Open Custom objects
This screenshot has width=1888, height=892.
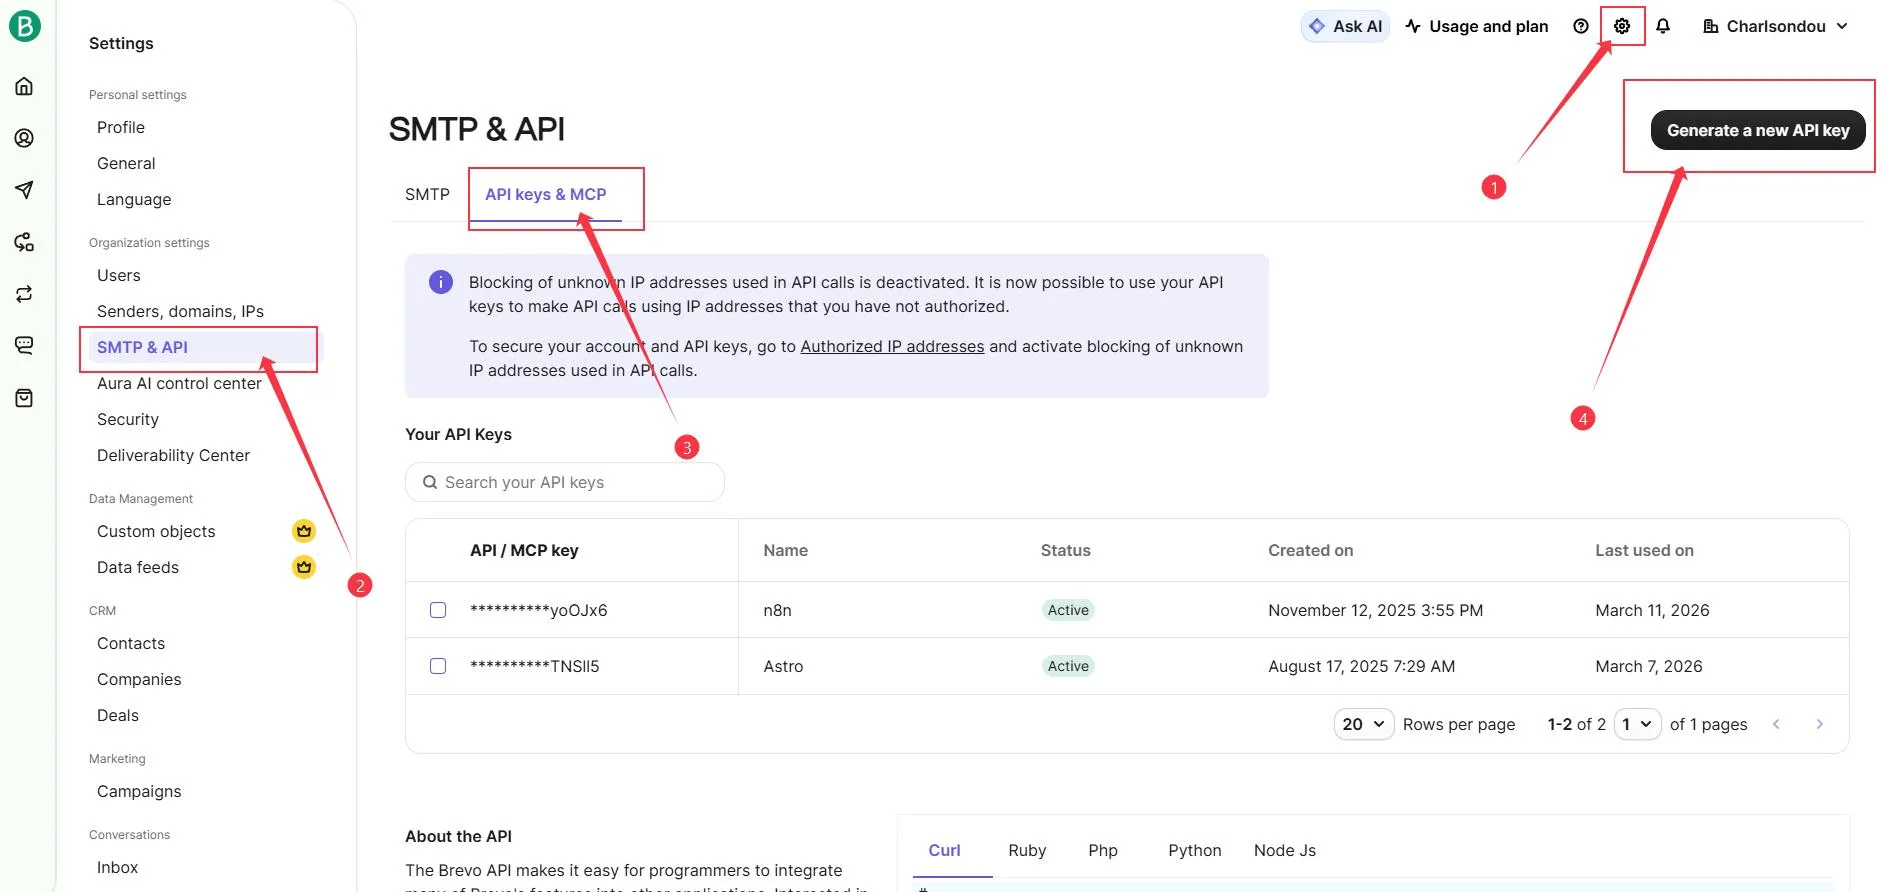pos(156,531)
